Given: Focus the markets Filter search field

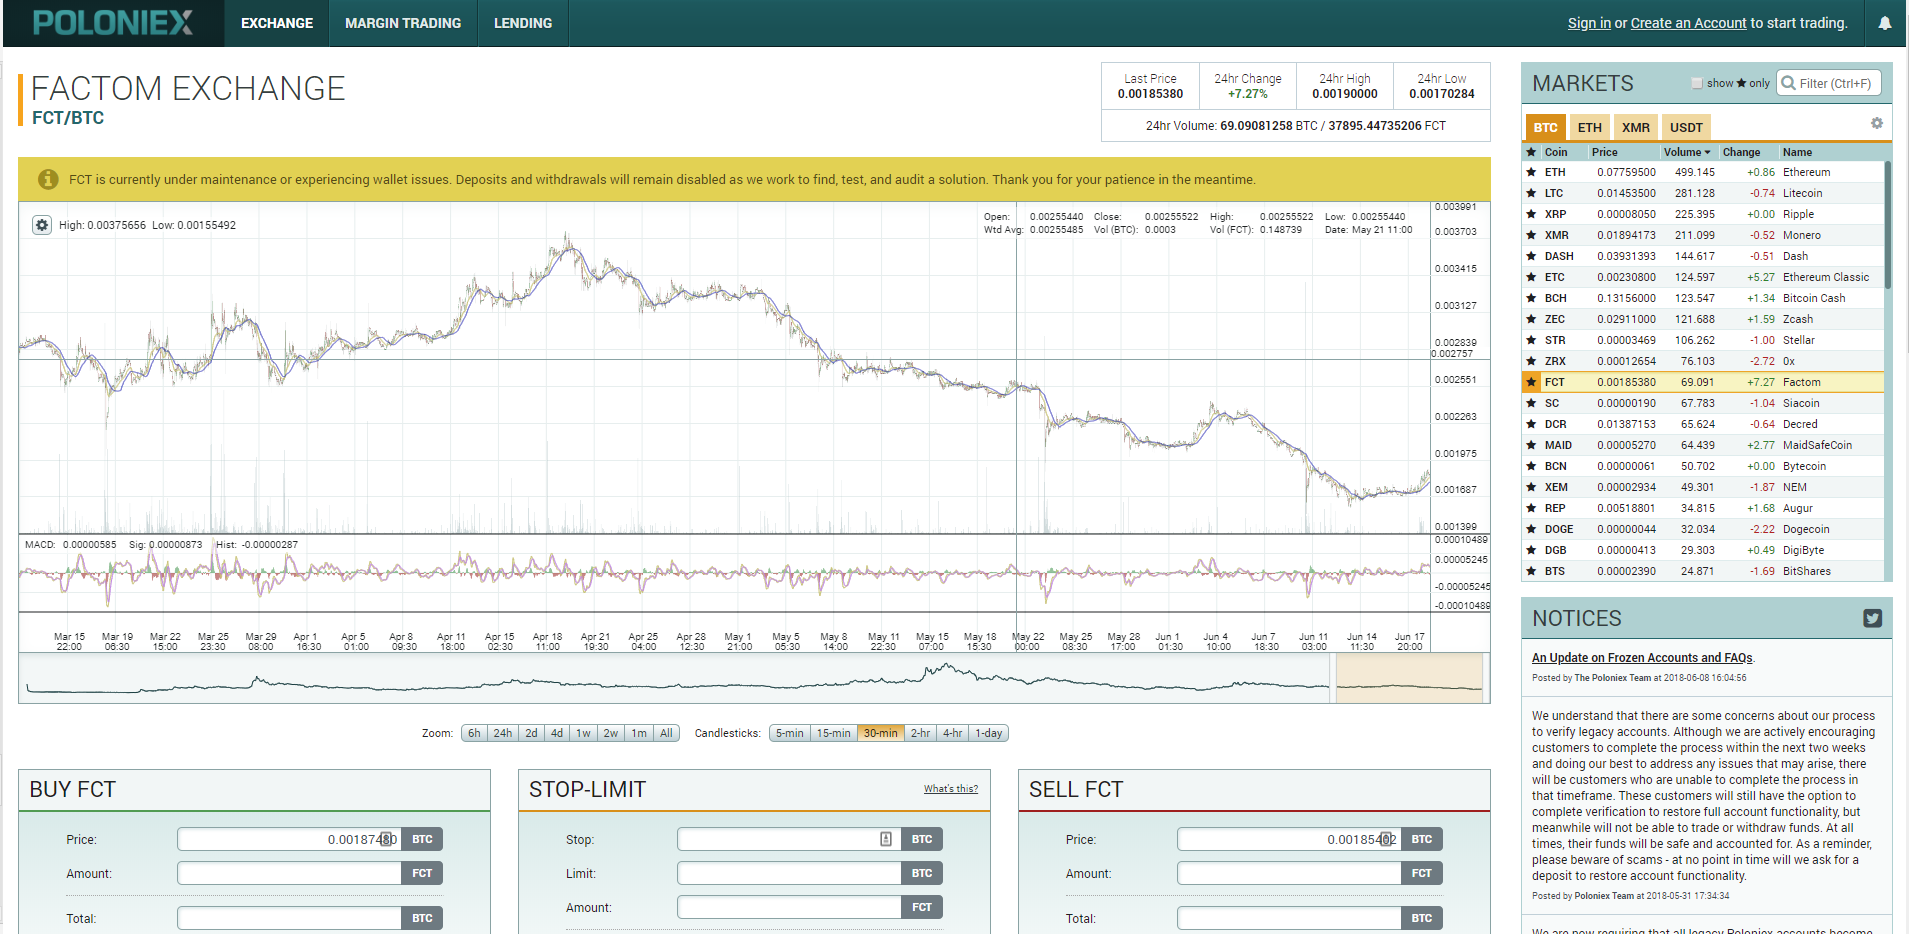Looking at the screenshot, I should click(x=1829, y=83).
